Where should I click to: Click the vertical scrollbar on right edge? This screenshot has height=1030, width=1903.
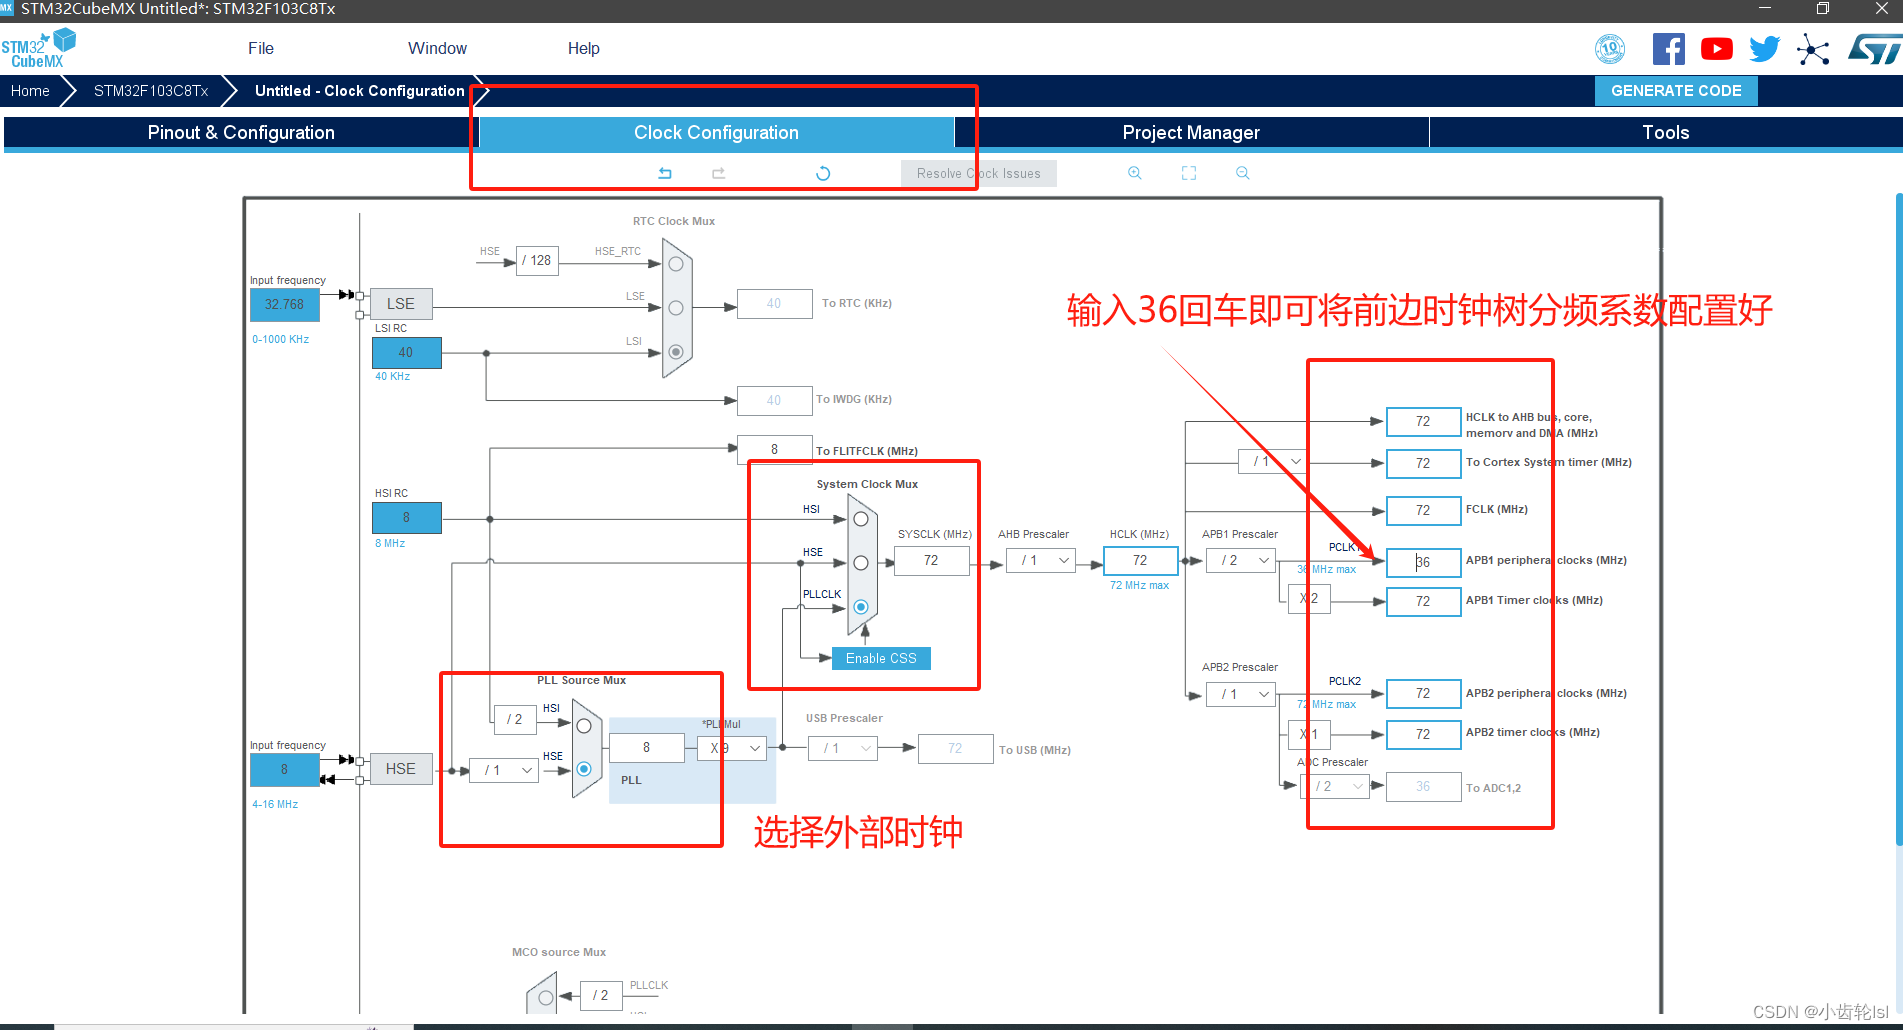1899,520
